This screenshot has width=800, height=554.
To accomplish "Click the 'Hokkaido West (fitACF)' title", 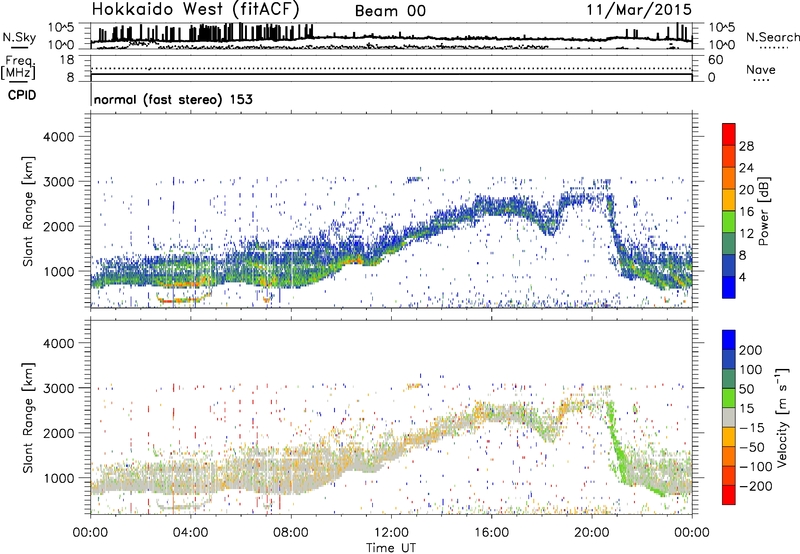I will tap(196, 9).
